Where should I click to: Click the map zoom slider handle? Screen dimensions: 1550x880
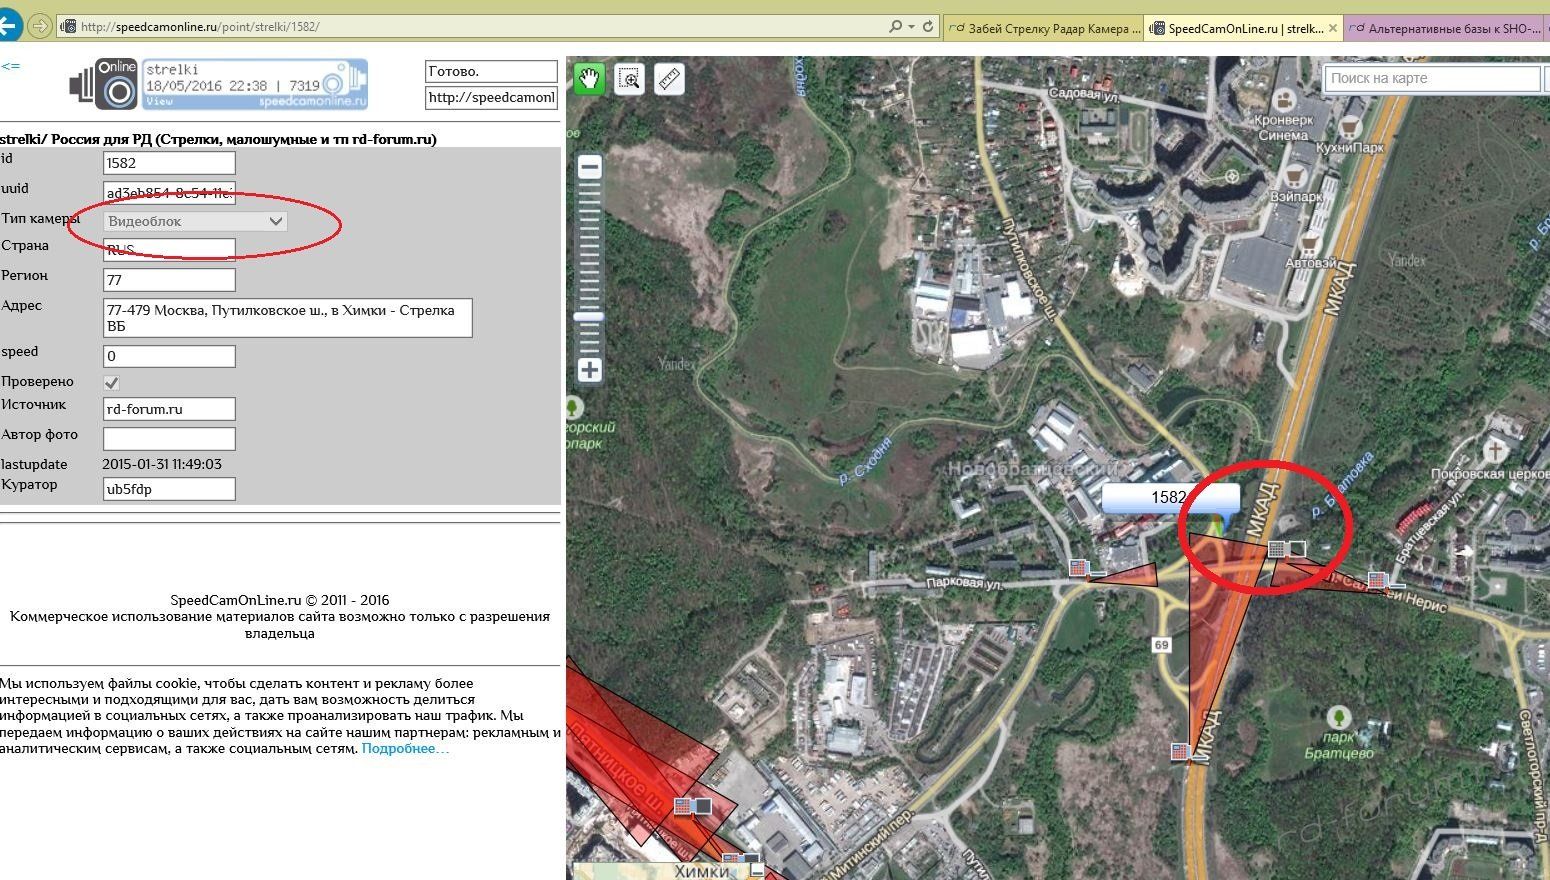[590, 316]
